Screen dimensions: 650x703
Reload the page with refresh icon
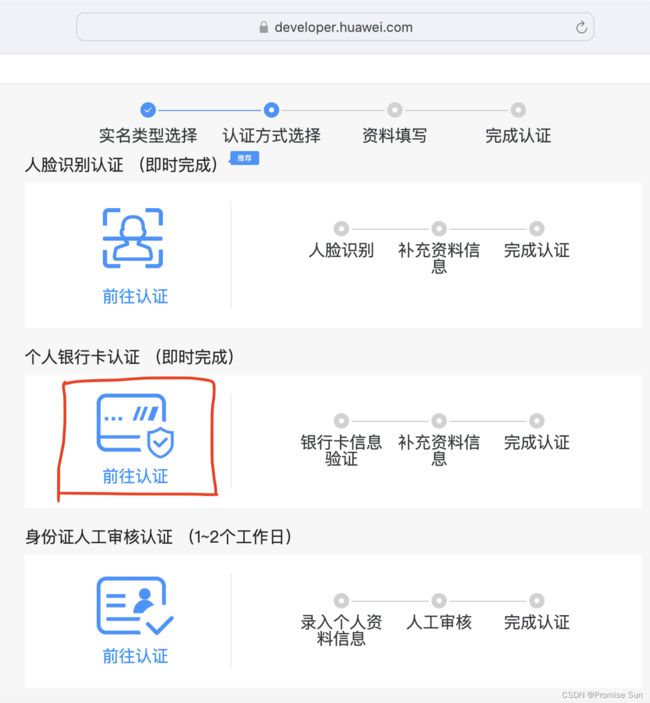coord(581,27)
